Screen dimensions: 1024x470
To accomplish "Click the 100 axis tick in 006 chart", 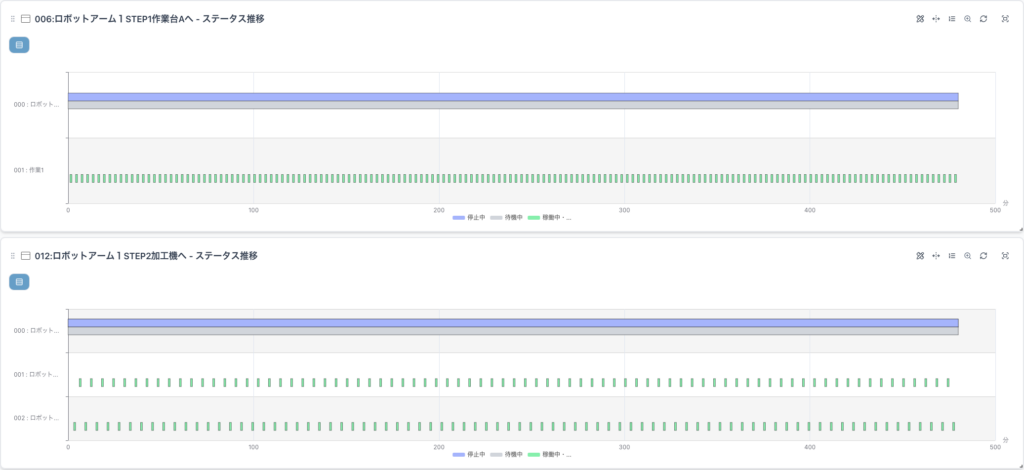I will click(253, 210).
